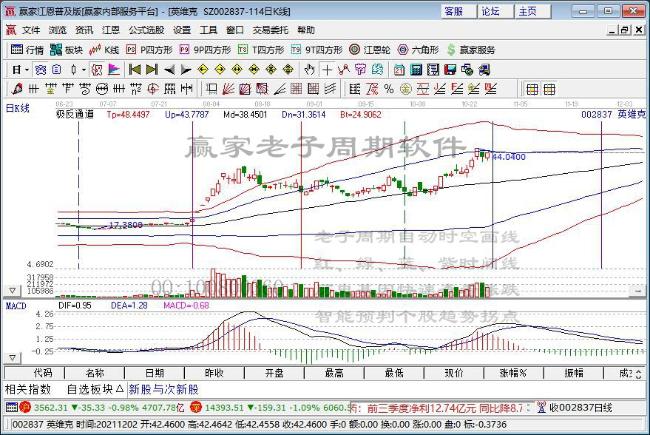This screenshot has height=435, width=650.
Task: Expand 自选板块 triangle list
Action: (x=120, y=389)
